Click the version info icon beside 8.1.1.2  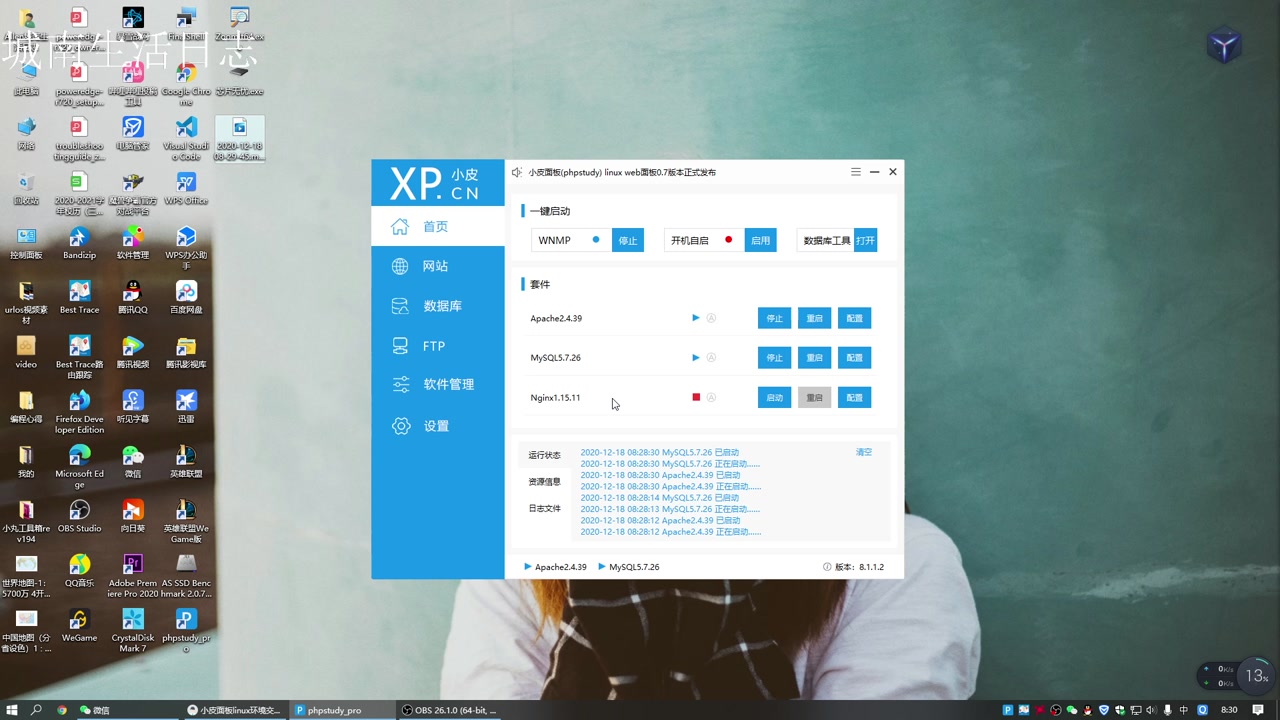[x=827, y=567]
